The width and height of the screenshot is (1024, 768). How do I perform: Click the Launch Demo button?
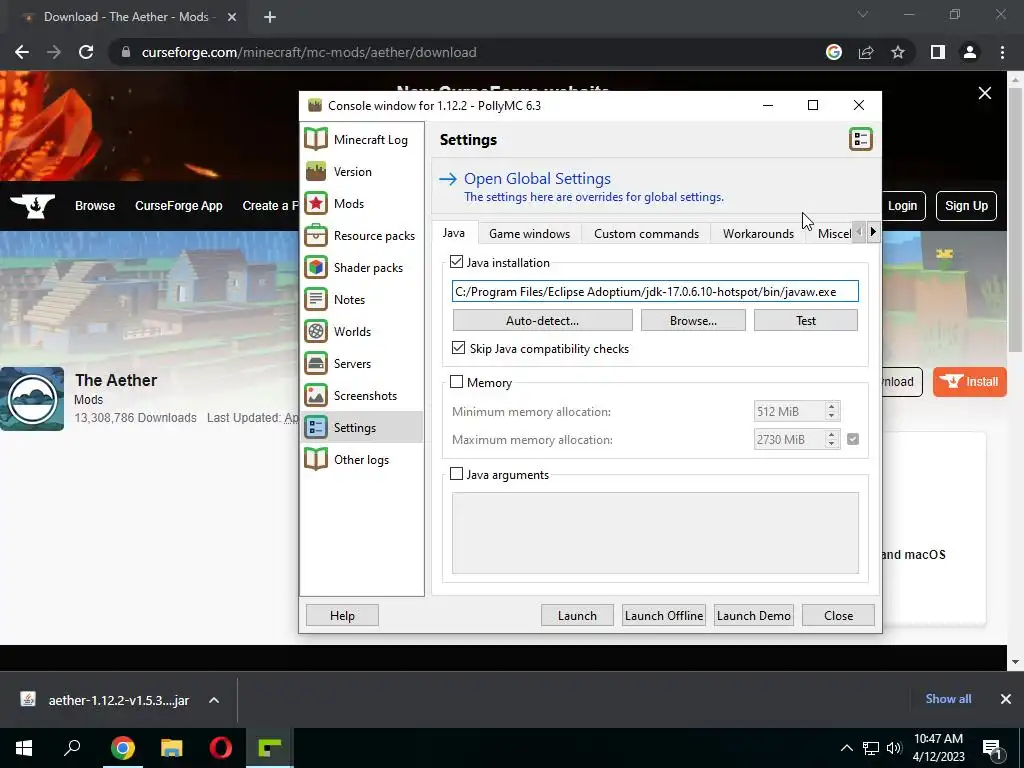click(x=754, y=615)
